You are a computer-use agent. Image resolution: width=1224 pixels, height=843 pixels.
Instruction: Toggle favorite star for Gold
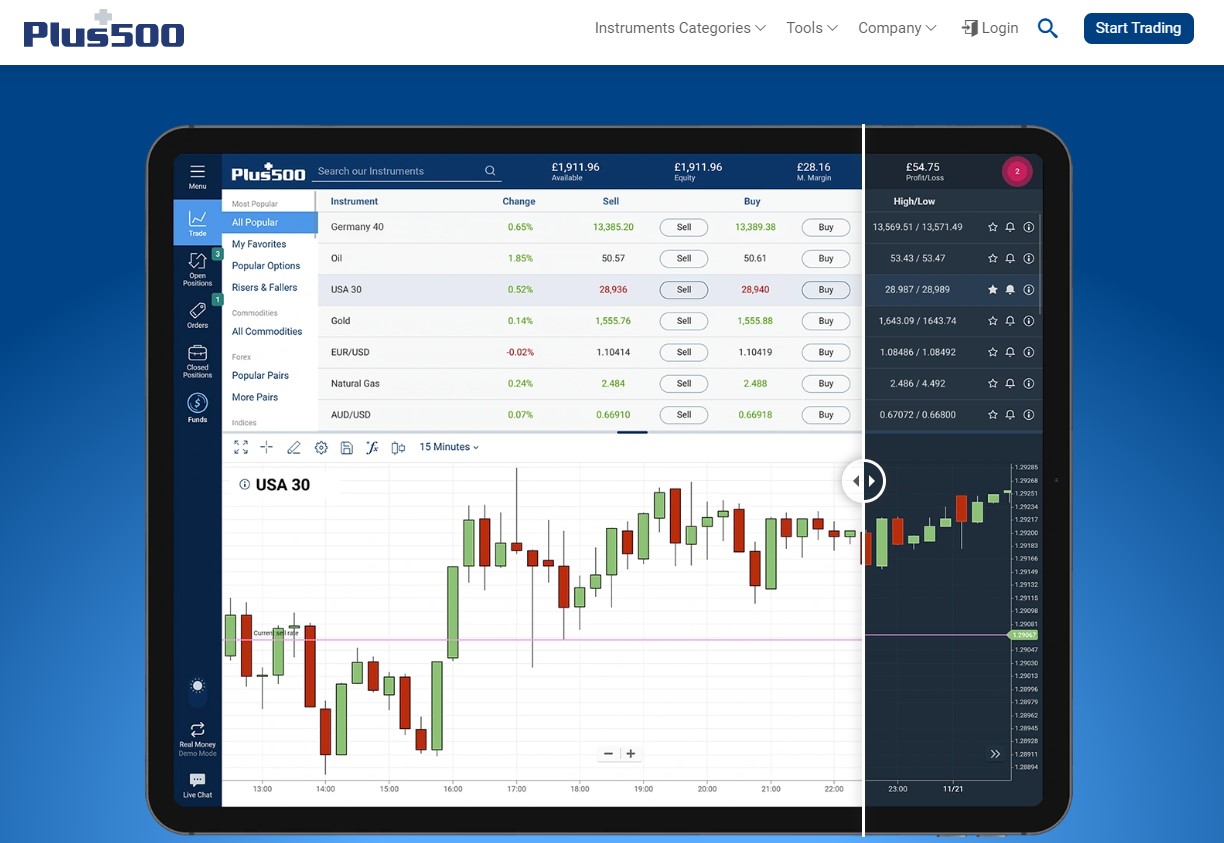point(993,321)
